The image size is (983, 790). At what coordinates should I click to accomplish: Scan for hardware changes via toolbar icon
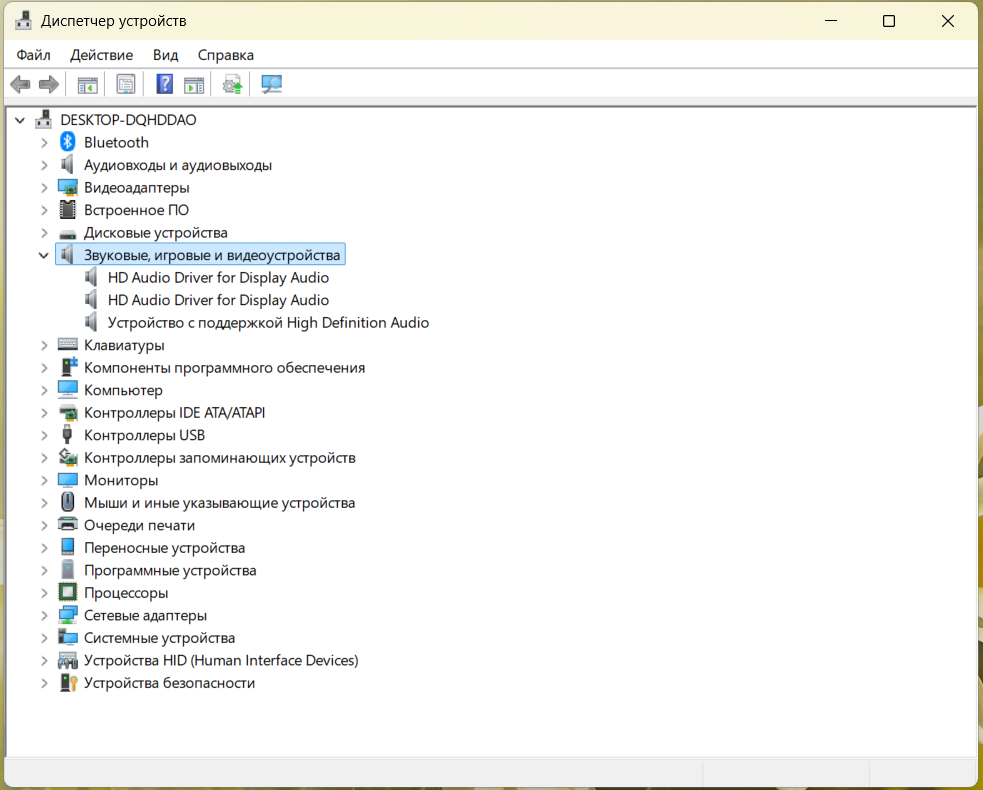point(271,84)
